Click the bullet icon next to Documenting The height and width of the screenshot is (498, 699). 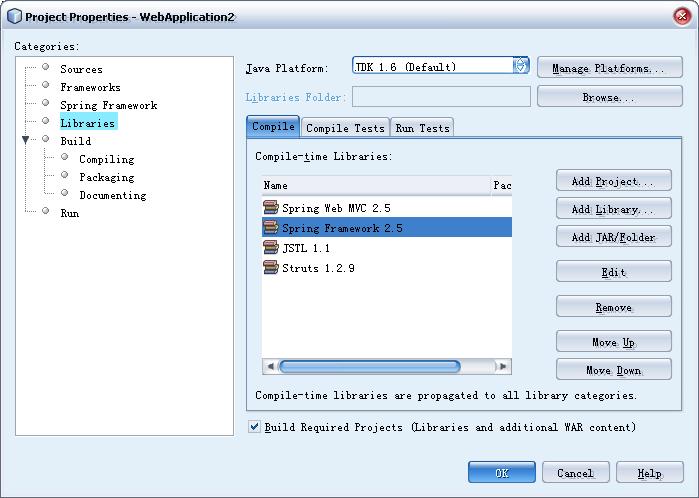click(x=65, y=193)
